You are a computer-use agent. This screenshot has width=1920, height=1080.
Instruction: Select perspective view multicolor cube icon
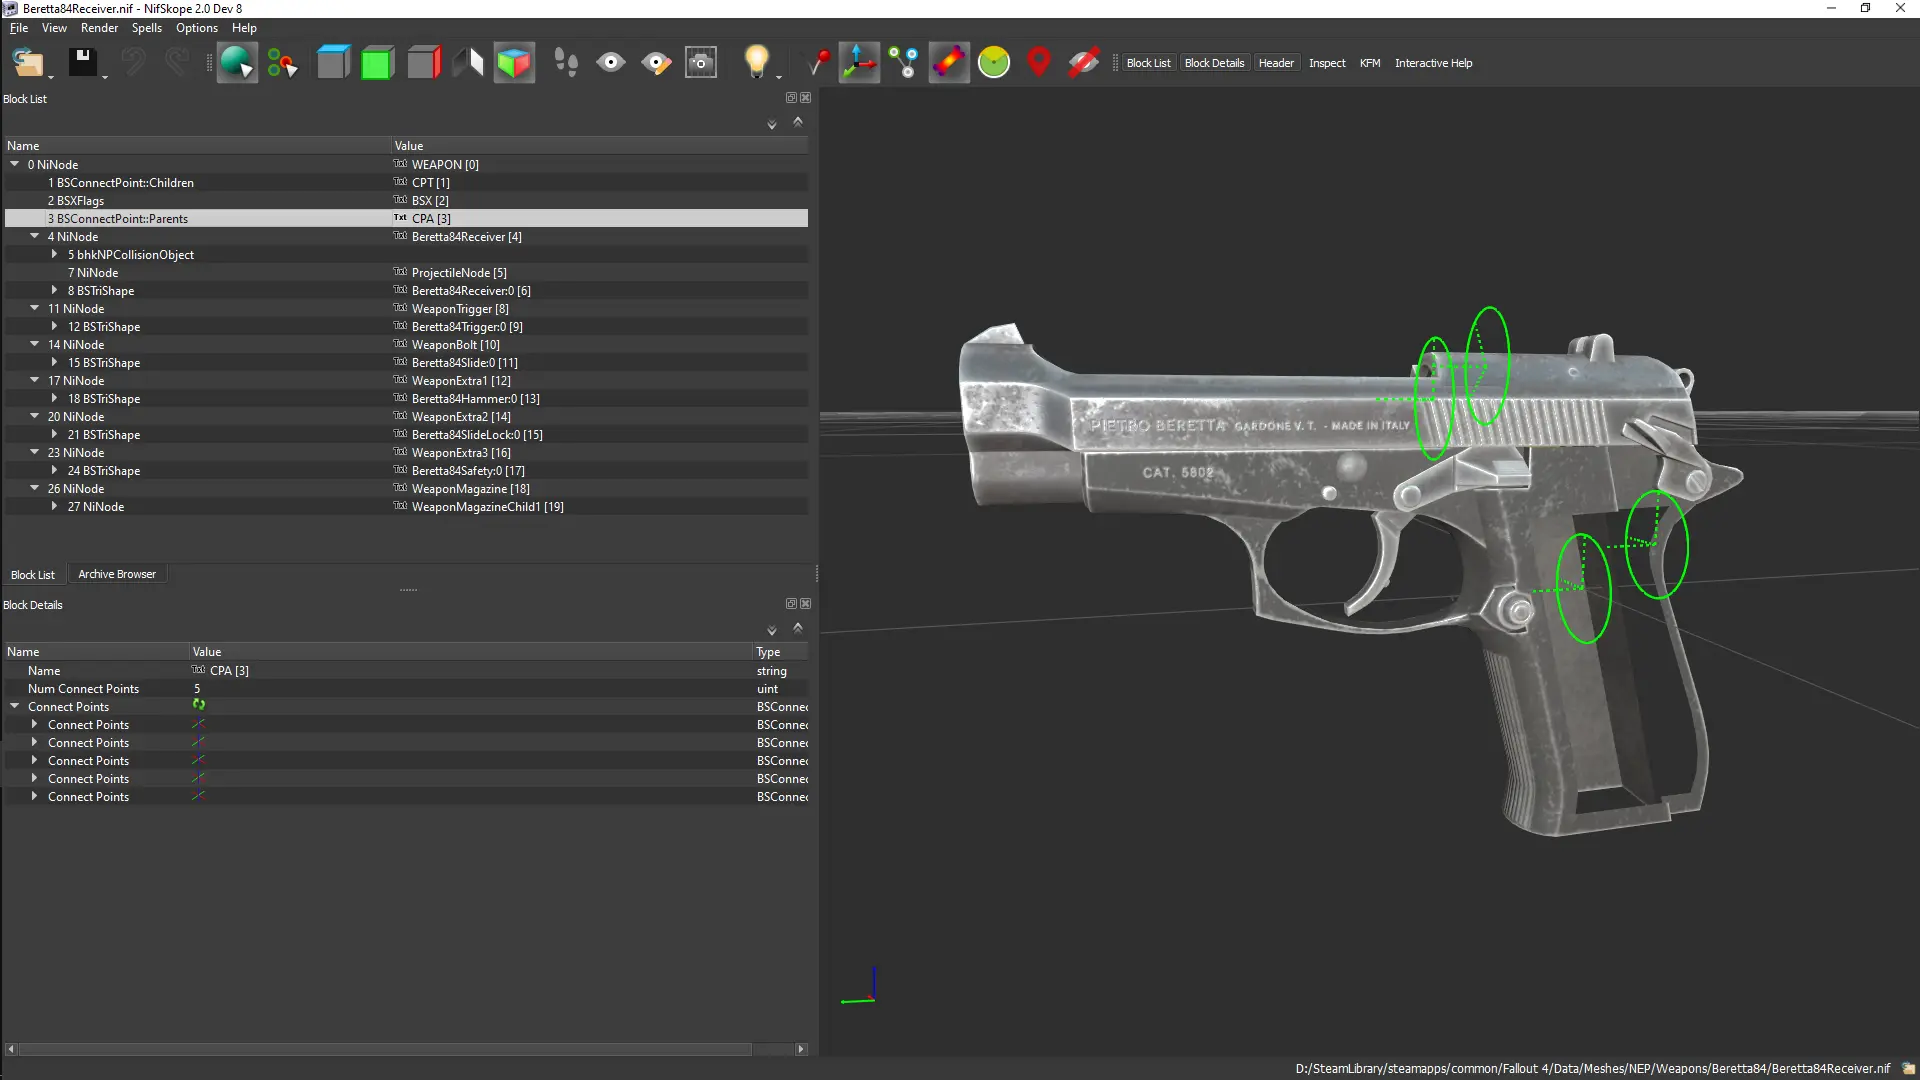pos(514,62)
